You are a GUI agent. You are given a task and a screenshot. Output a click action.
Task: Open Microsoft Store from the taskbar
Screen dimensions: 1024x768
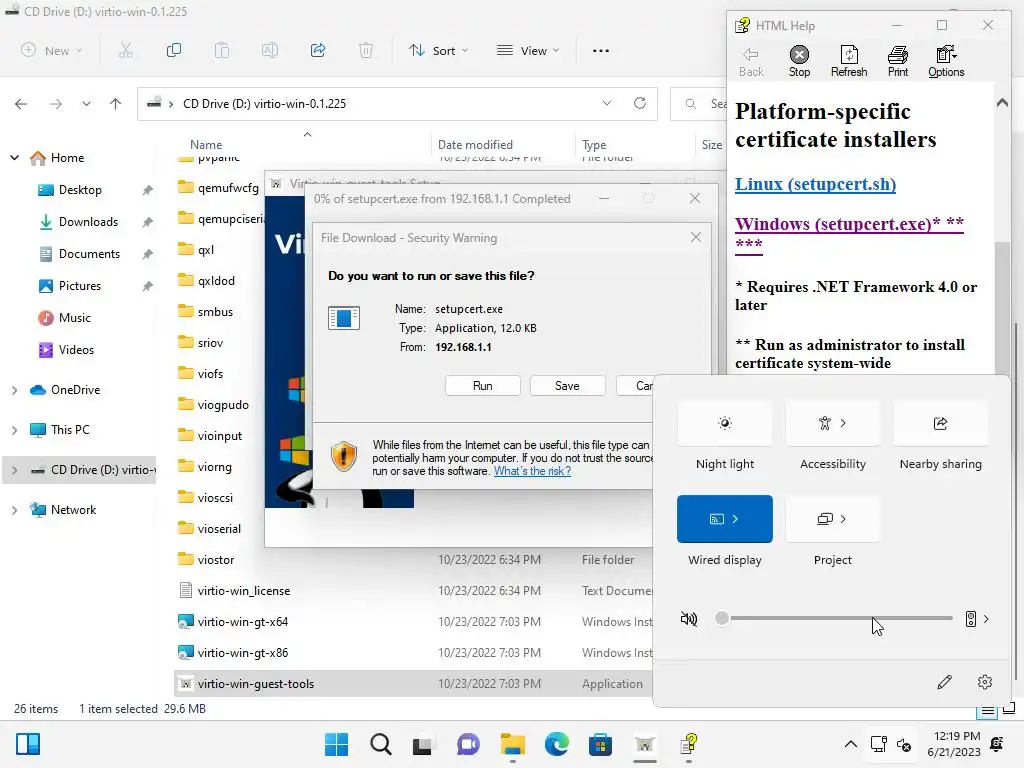[600, 744]
